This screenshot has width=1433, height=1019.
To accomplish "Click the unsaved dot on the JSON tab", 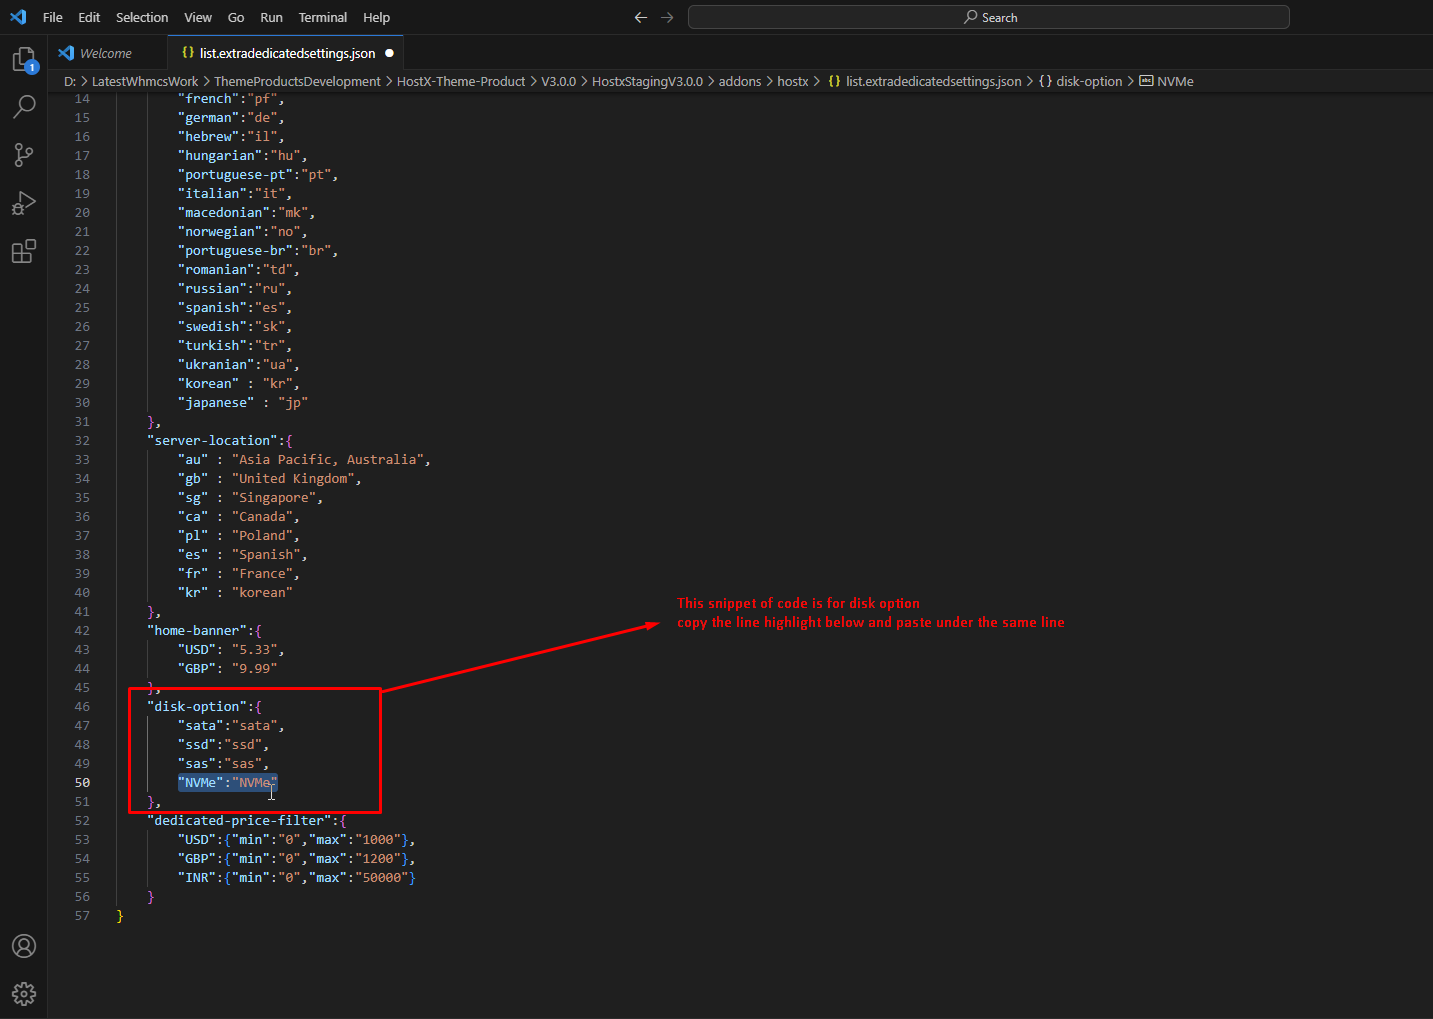I will pos(389,53).
